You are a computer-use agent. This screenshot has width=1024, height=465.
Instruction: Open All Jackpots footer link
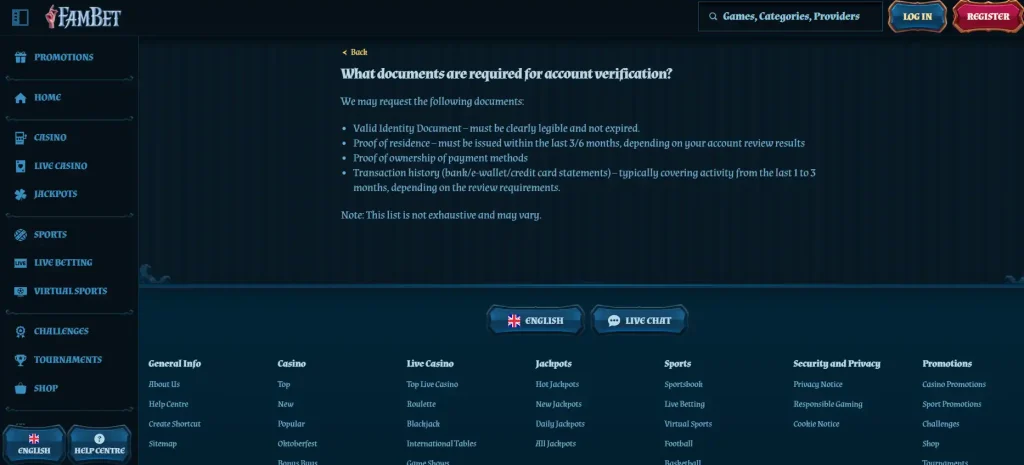tap(556, 444)
